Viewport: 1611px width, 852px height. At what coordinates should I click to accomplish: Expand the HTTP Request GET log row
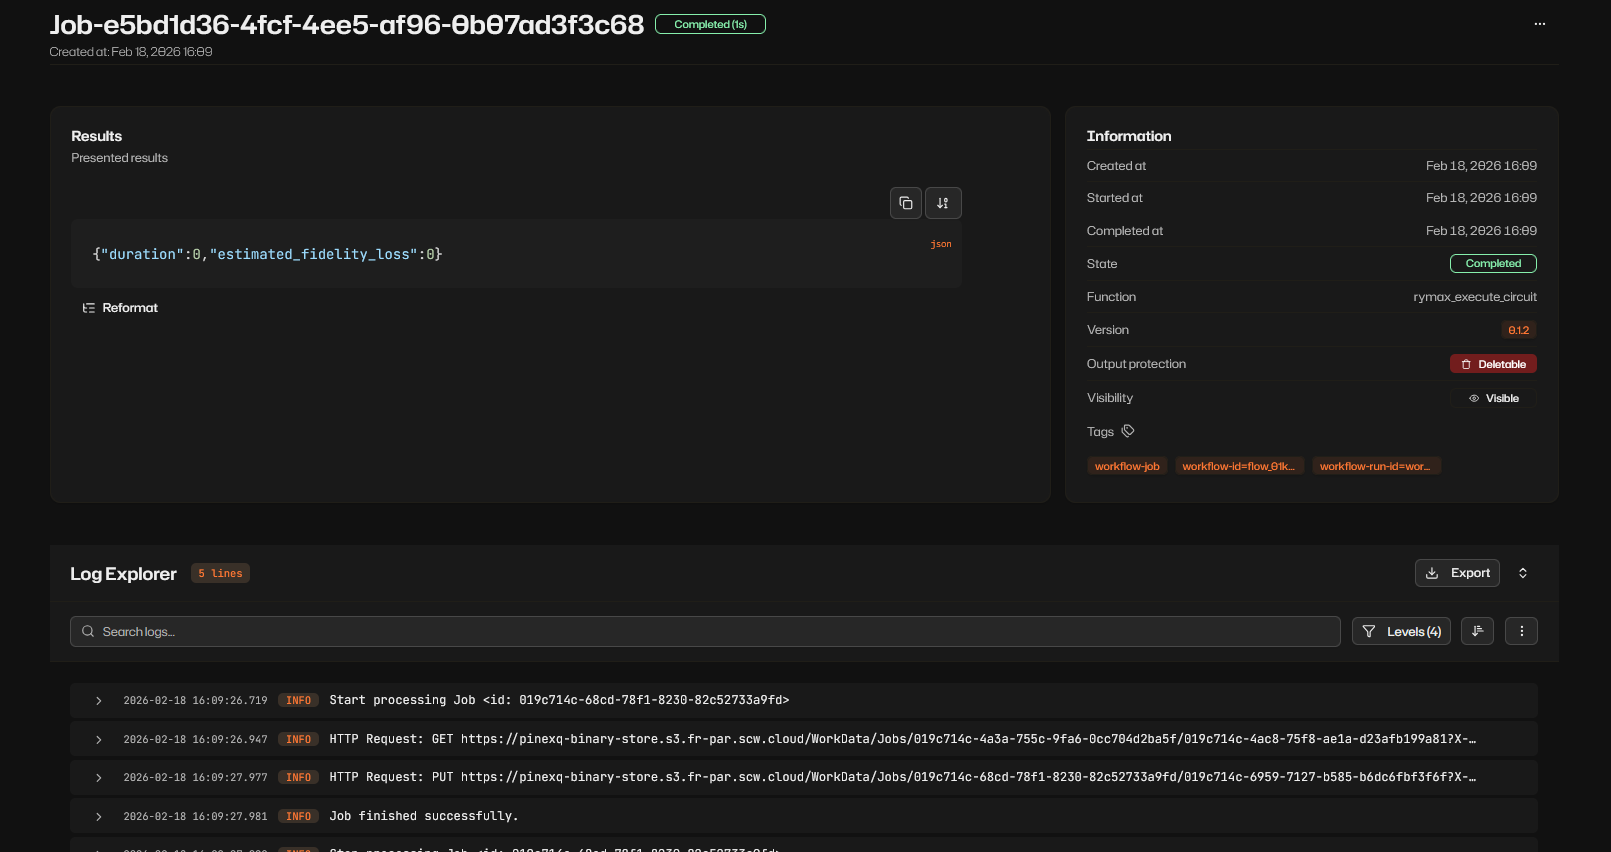pyautogui.click(x=98, y=740)
